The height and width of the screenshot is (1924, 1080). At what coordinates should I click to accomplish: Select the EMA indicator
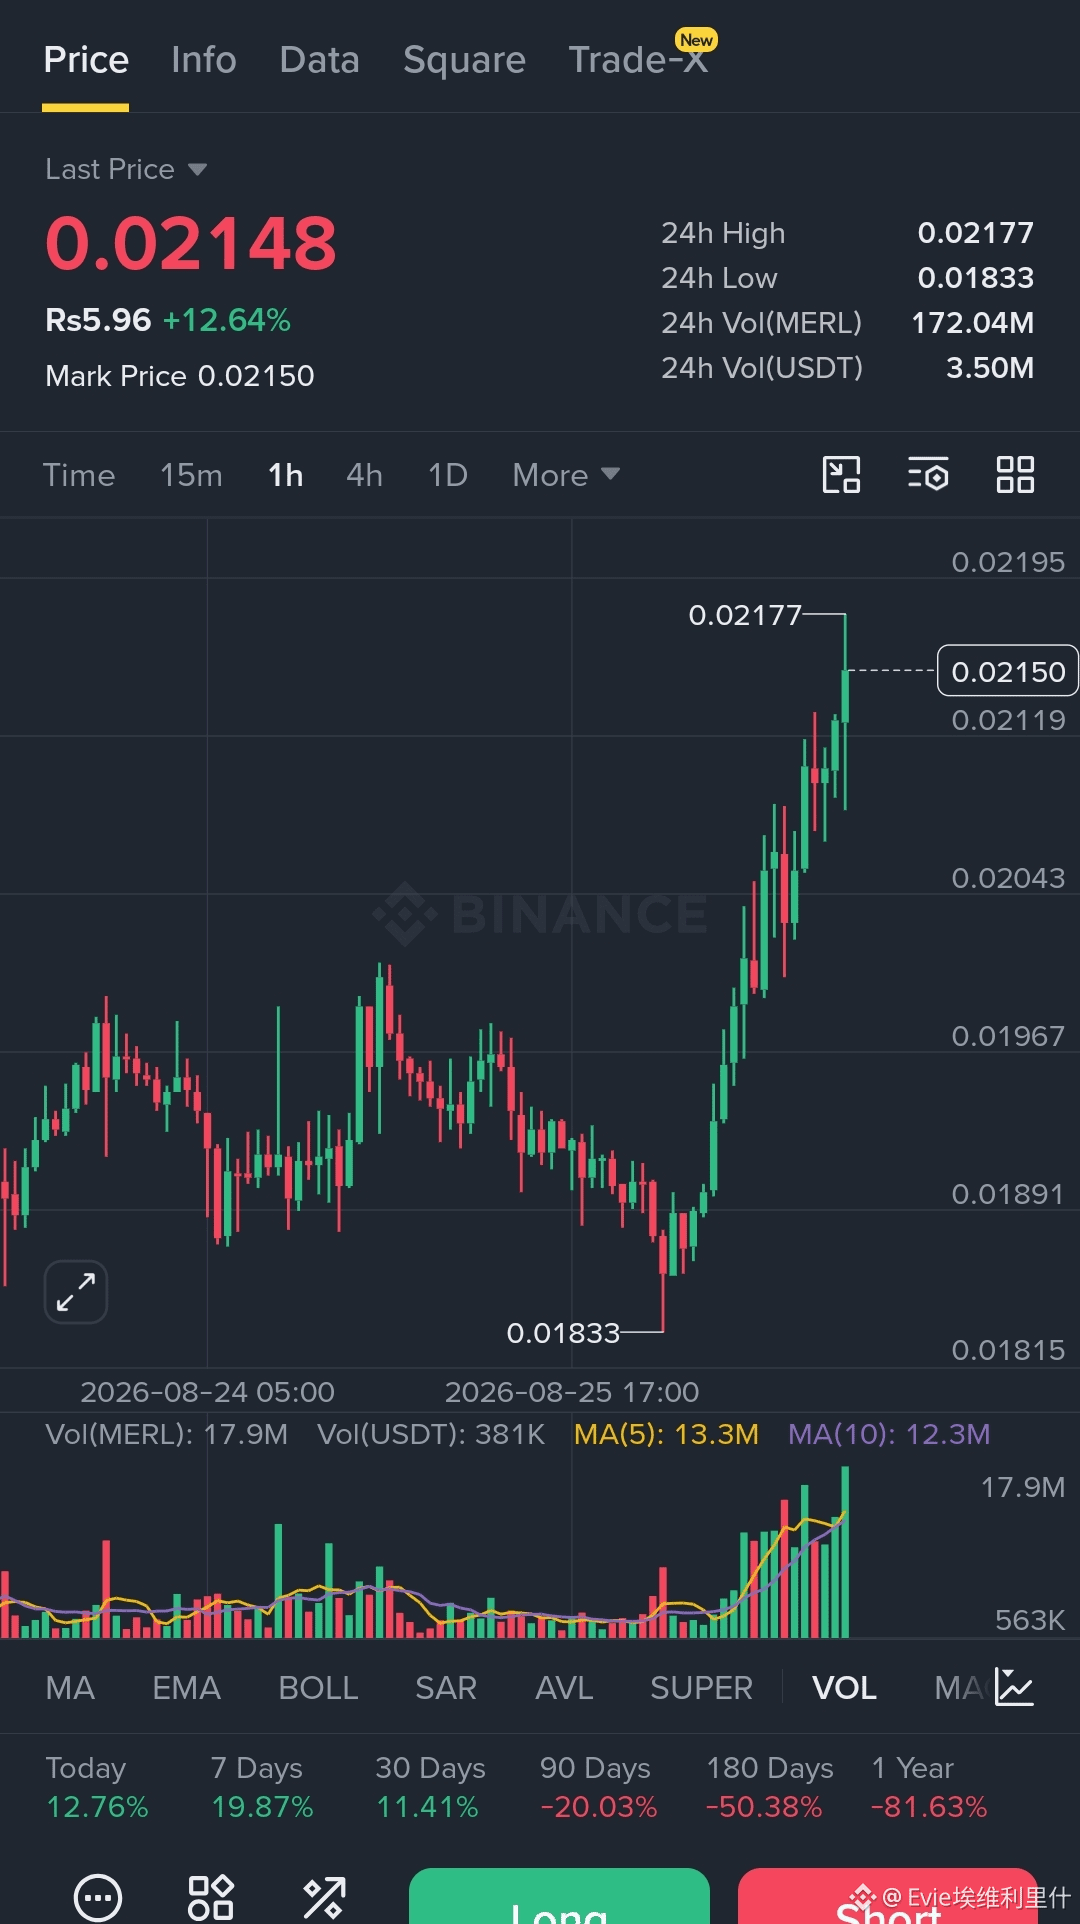186,1688
